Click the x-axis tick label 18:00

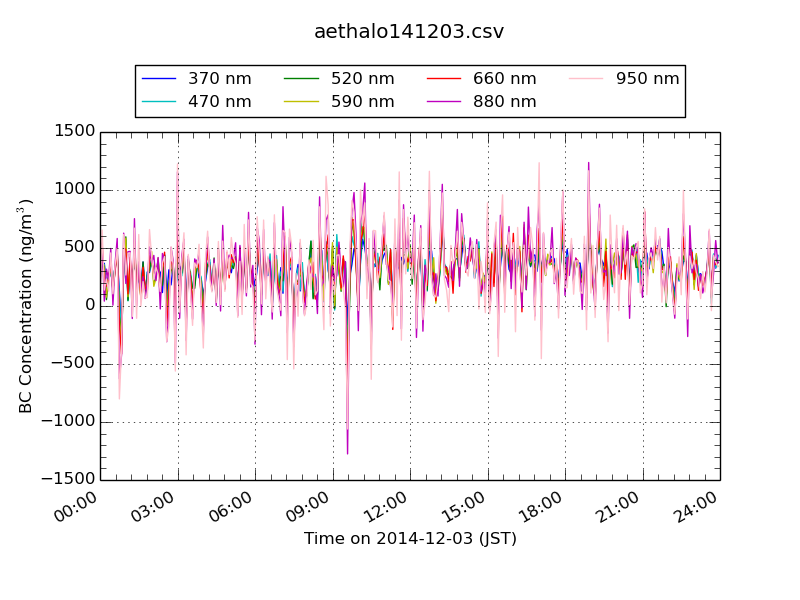[x=540, y=507]
